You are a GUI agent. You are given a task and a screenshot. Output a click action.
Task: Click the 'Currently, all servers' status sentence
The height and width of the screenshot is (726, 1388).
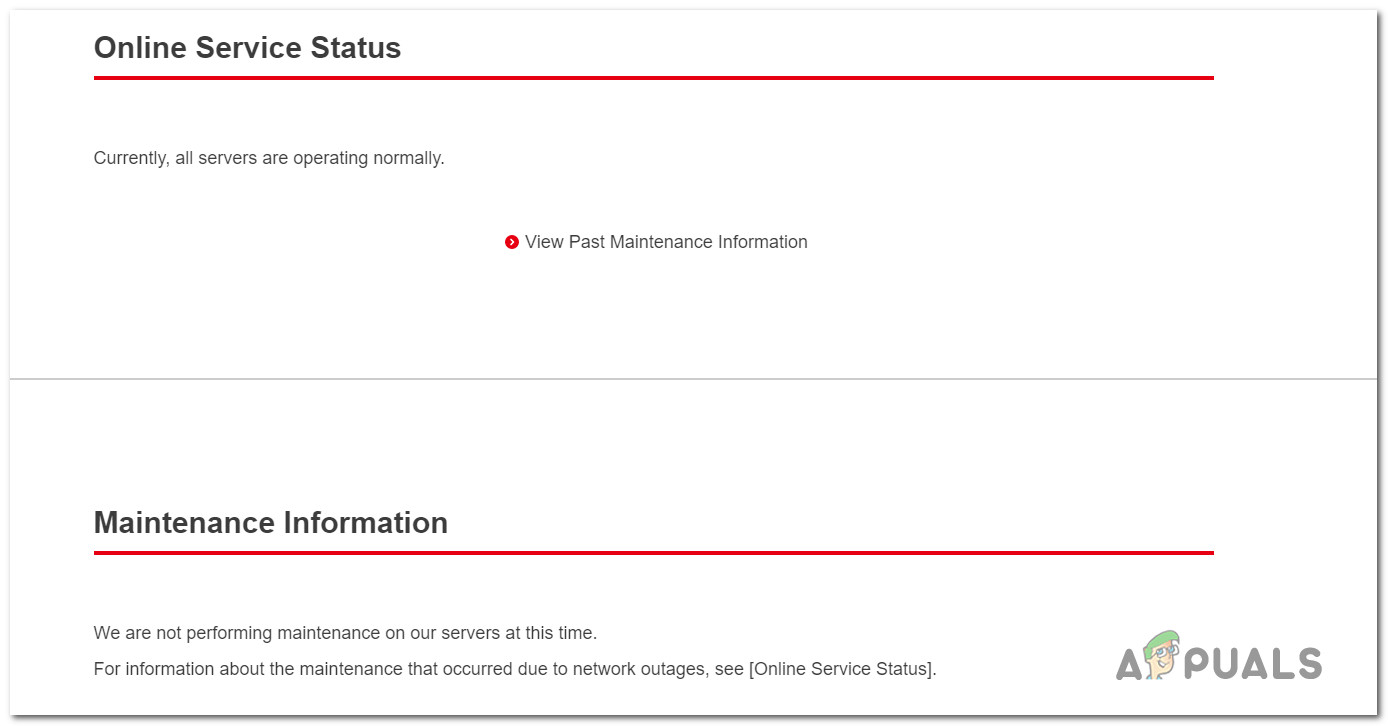(268, 158)
